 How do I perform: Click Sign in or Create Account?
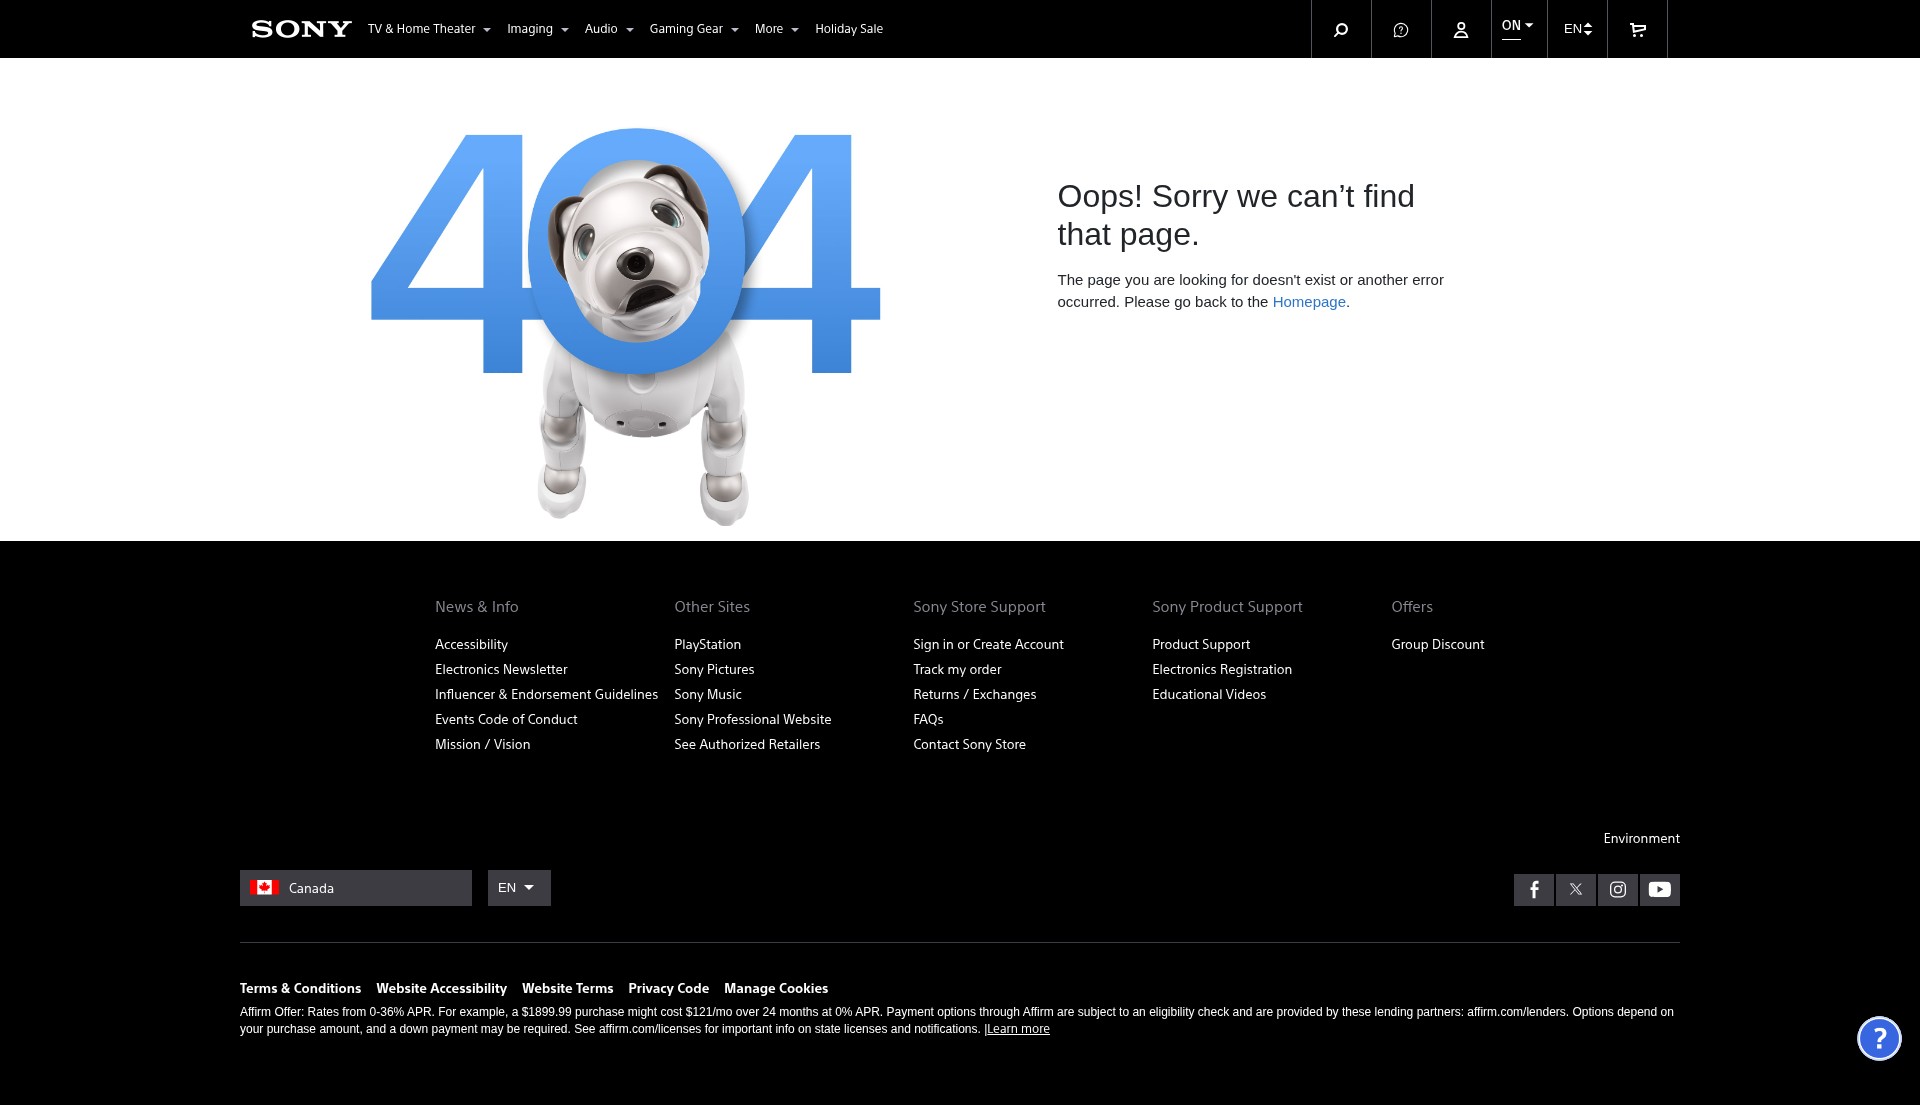coord(988,645)
